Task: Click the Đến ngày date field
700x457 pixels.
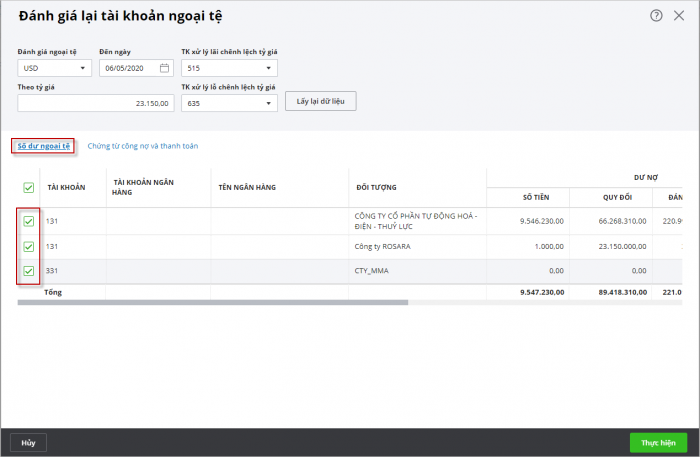Action: [x=128, y=68]
